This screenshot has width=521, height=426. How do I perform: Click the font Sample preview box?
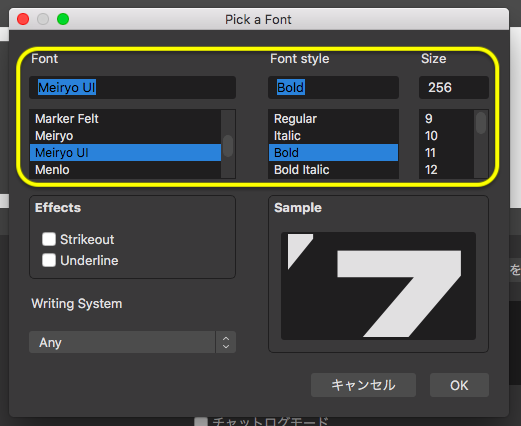[378, 286]
